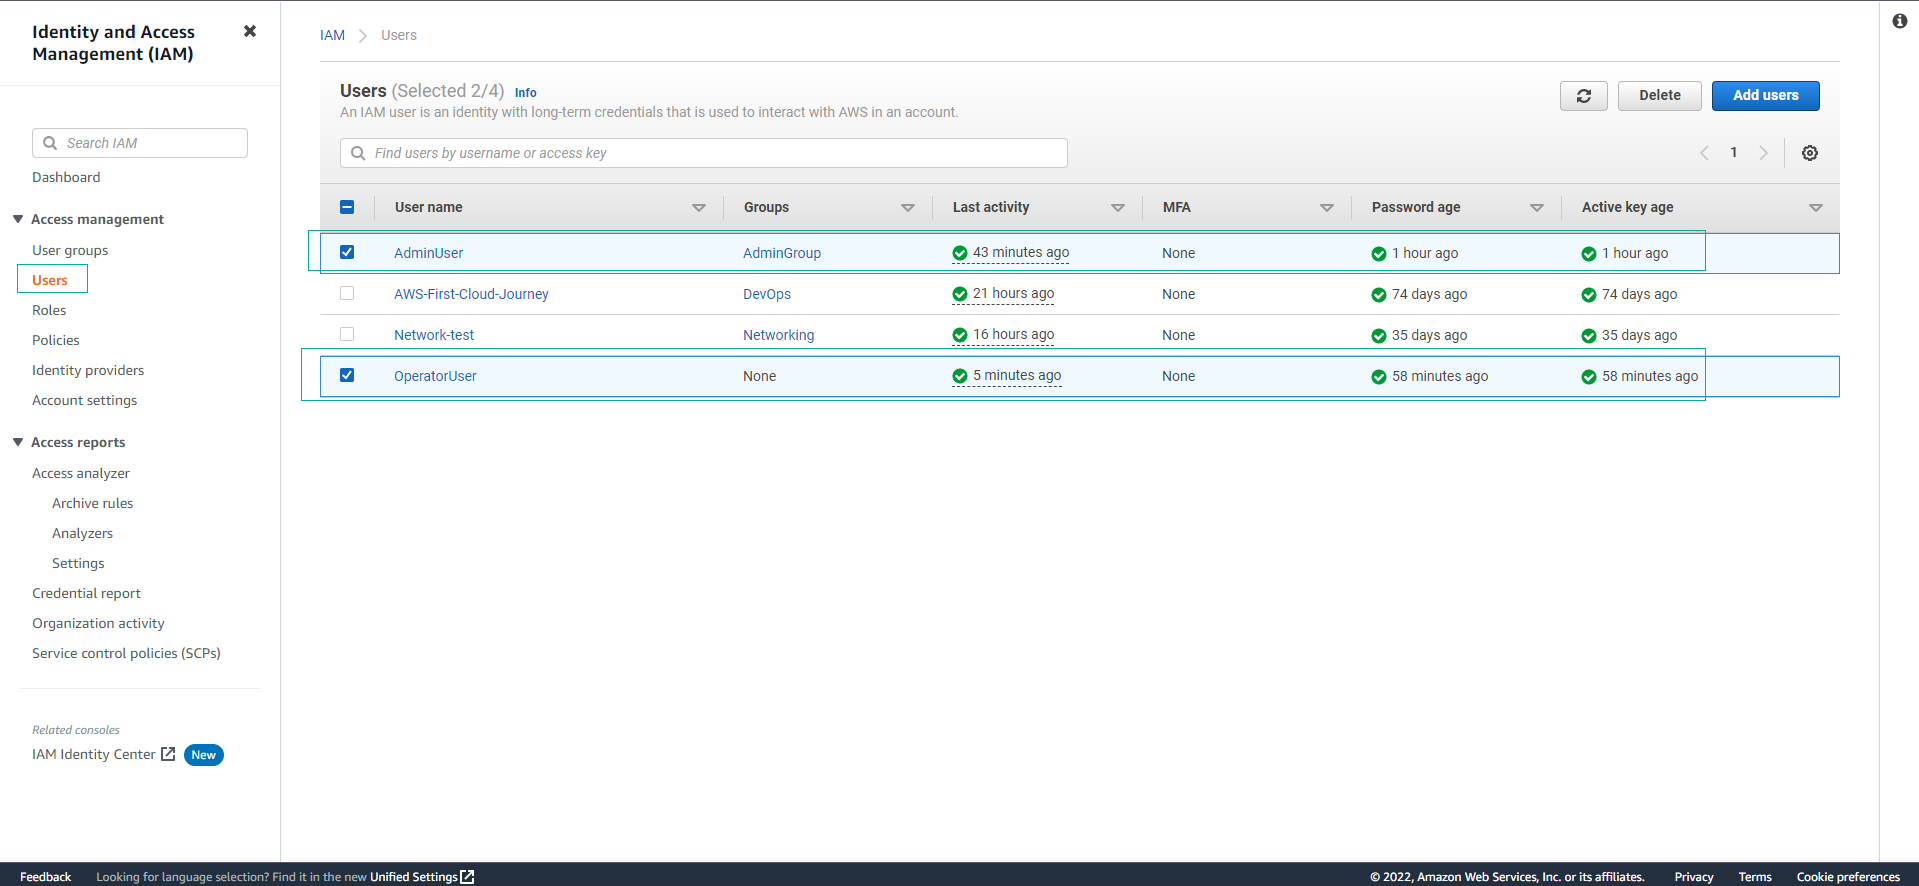
Task: Open the OperatorUser user link
Action: (435, 376)
